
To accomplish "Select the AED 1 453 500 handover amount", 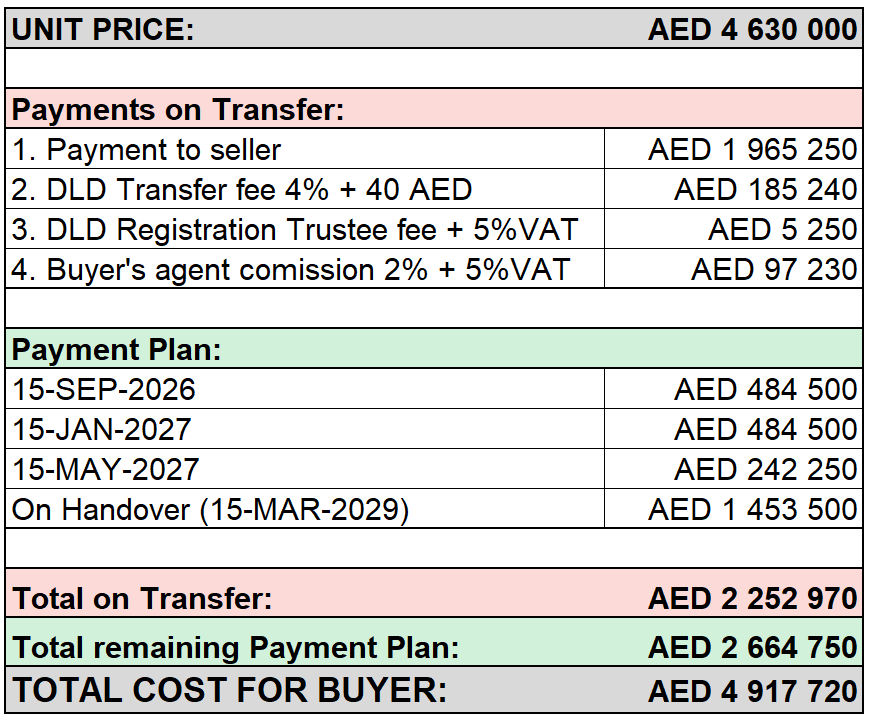I will click(734, 509).
